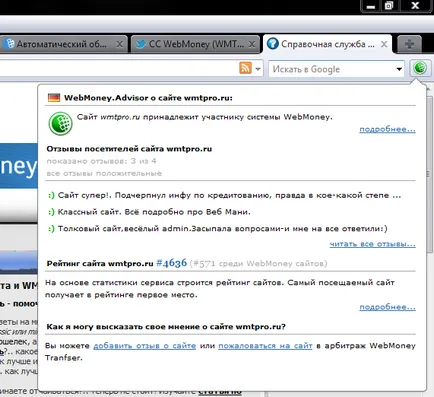The width and height of the screenshot is (434, 397).
Task: Click the Twitter bird tab favicon
Action: point(141,44)
